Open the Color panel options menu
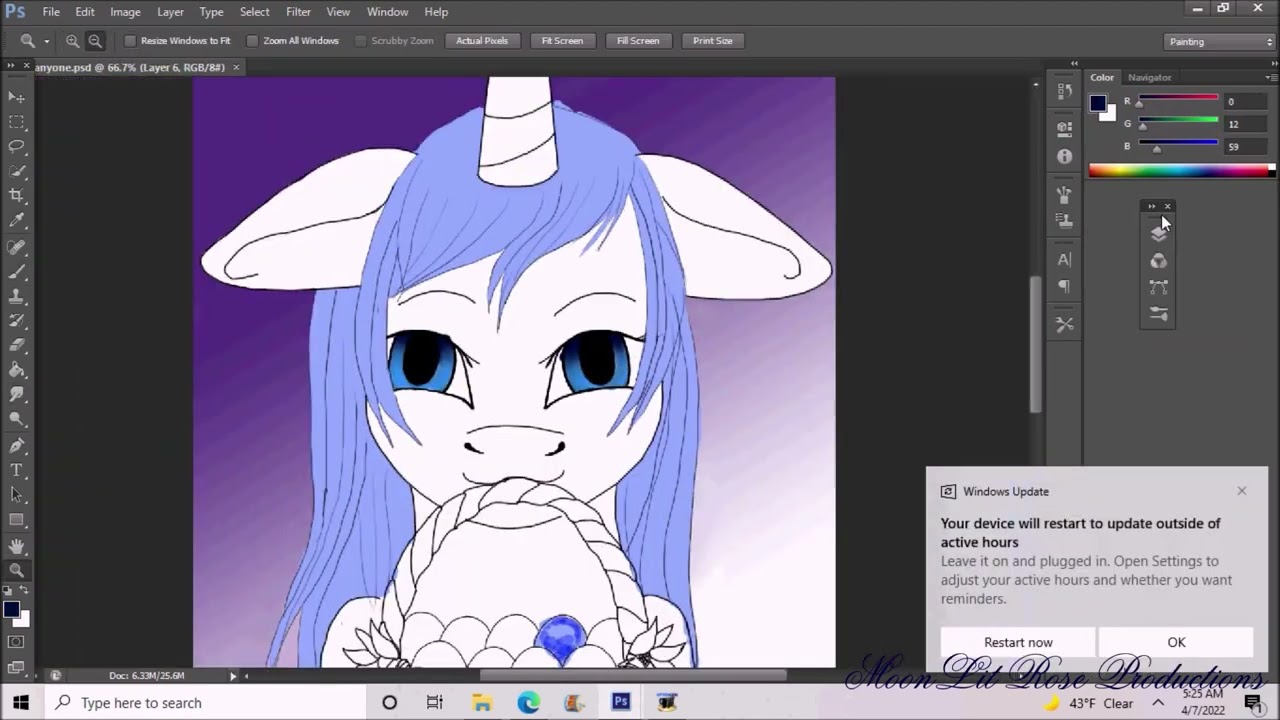Viewport: 1280px width, 720px height. pyautogui.click(x=1271, y=77)
